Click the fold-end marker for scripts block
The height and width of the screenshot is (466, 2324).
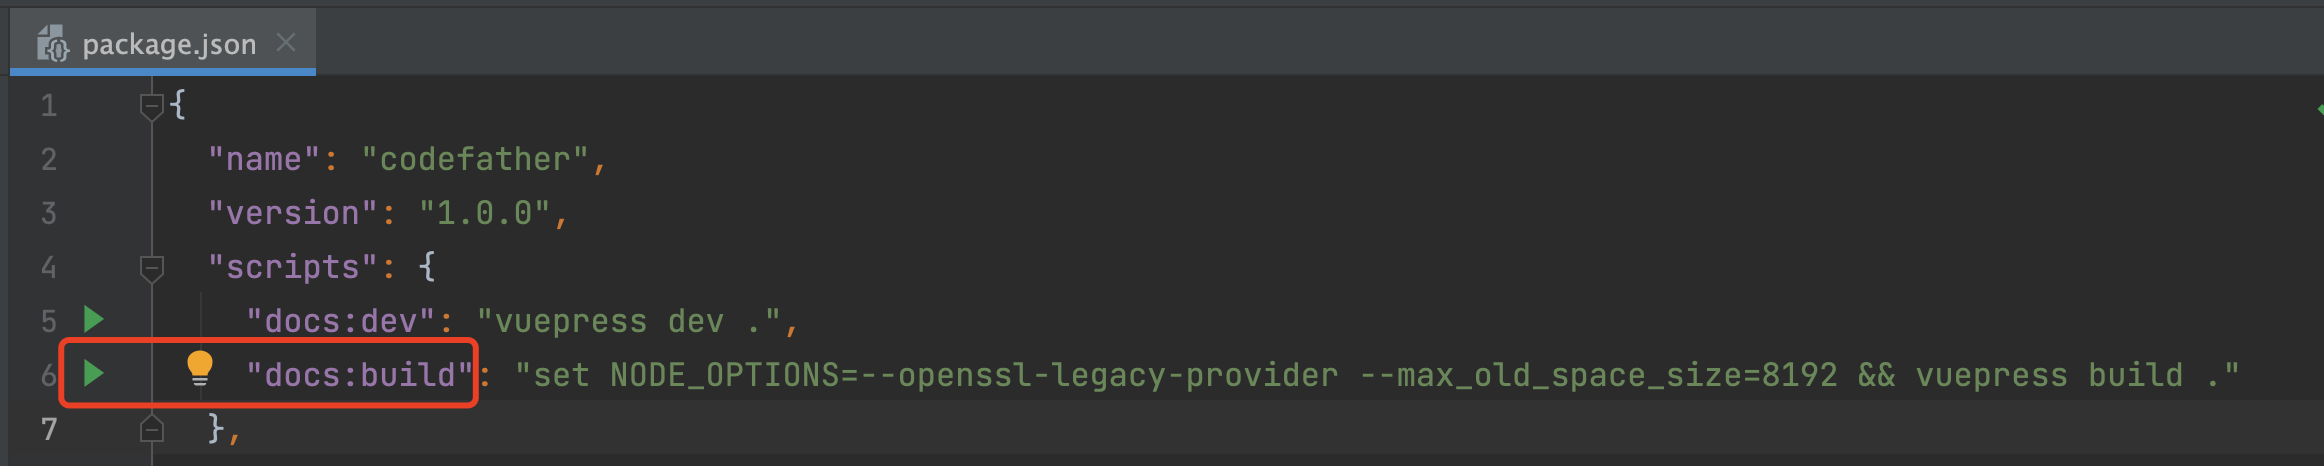[151, 429]
